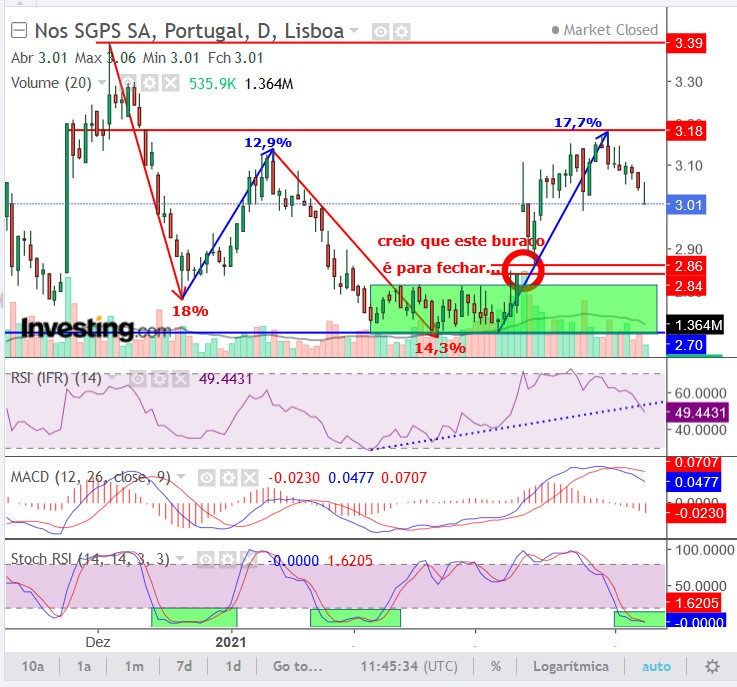Open timezone menu at 11:45:34 (UTC)

[409, 666]
